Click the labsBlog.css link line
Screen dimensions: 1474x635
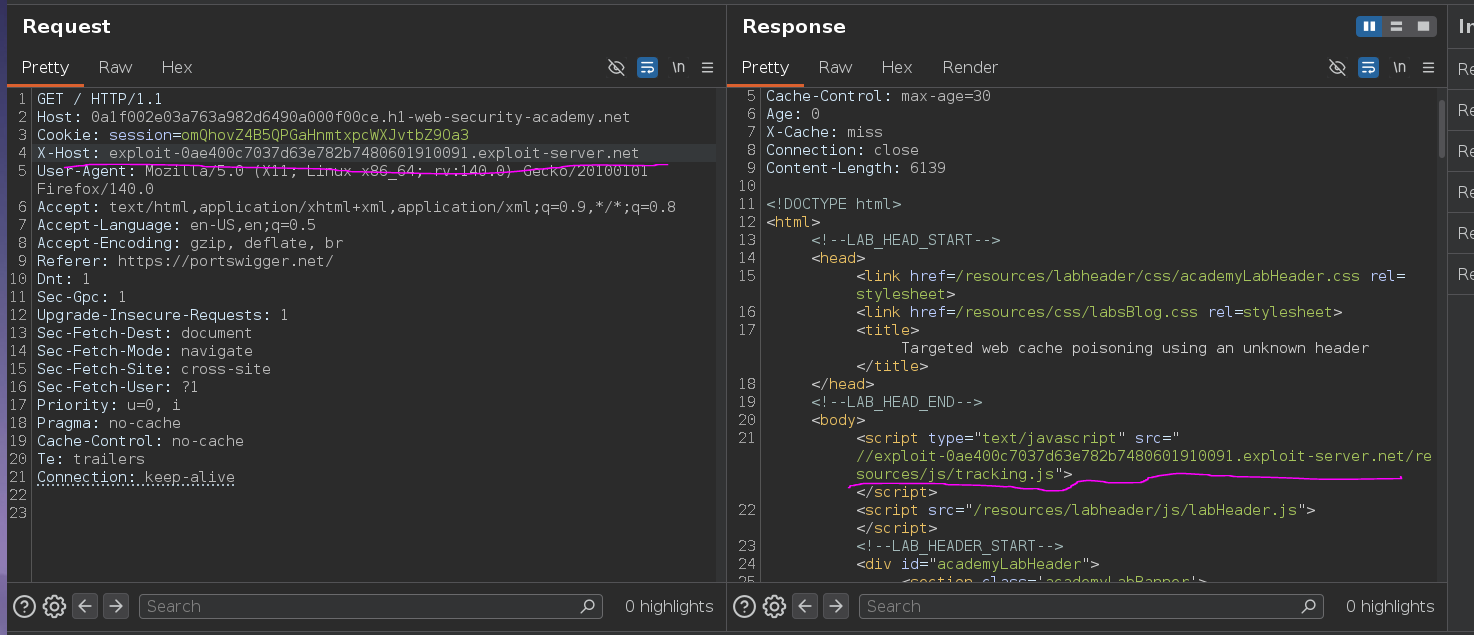point(1098,312)
